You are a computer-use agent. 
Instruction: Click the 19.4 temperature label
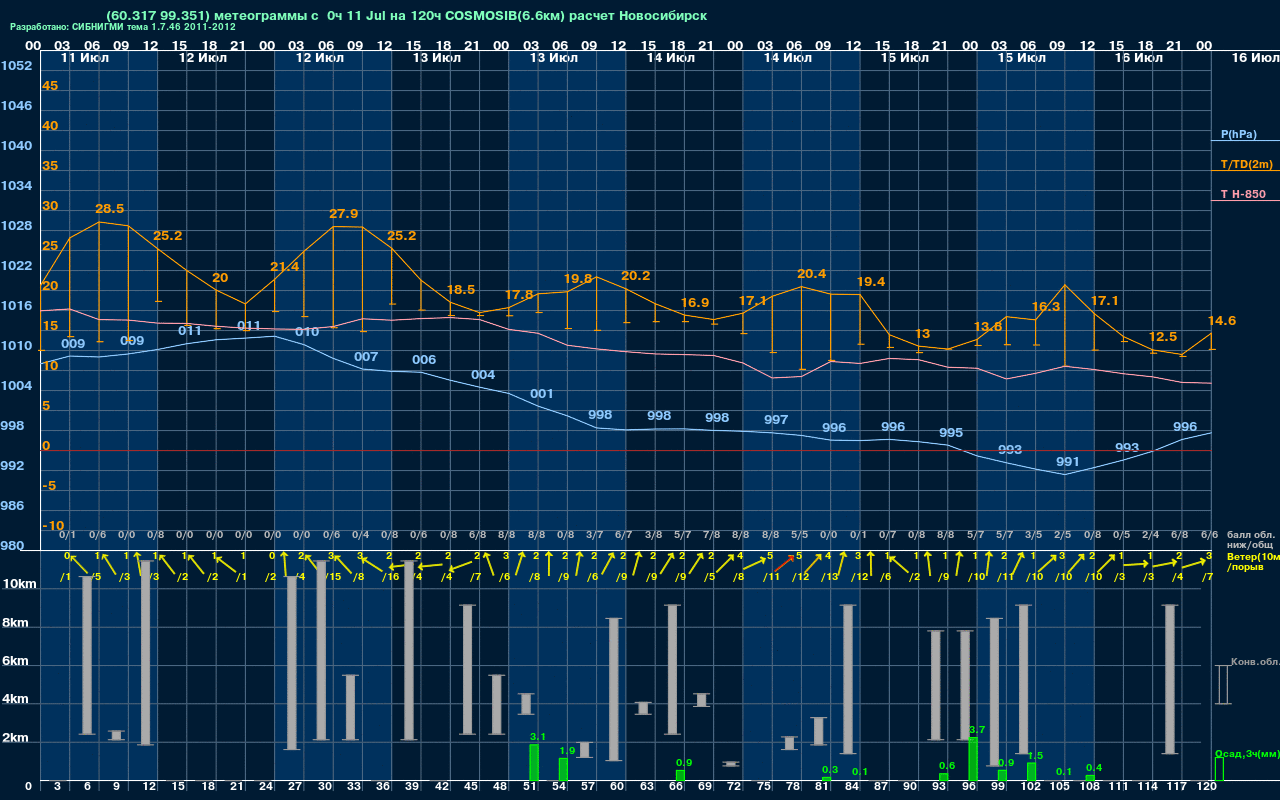(x=871, y=282)
